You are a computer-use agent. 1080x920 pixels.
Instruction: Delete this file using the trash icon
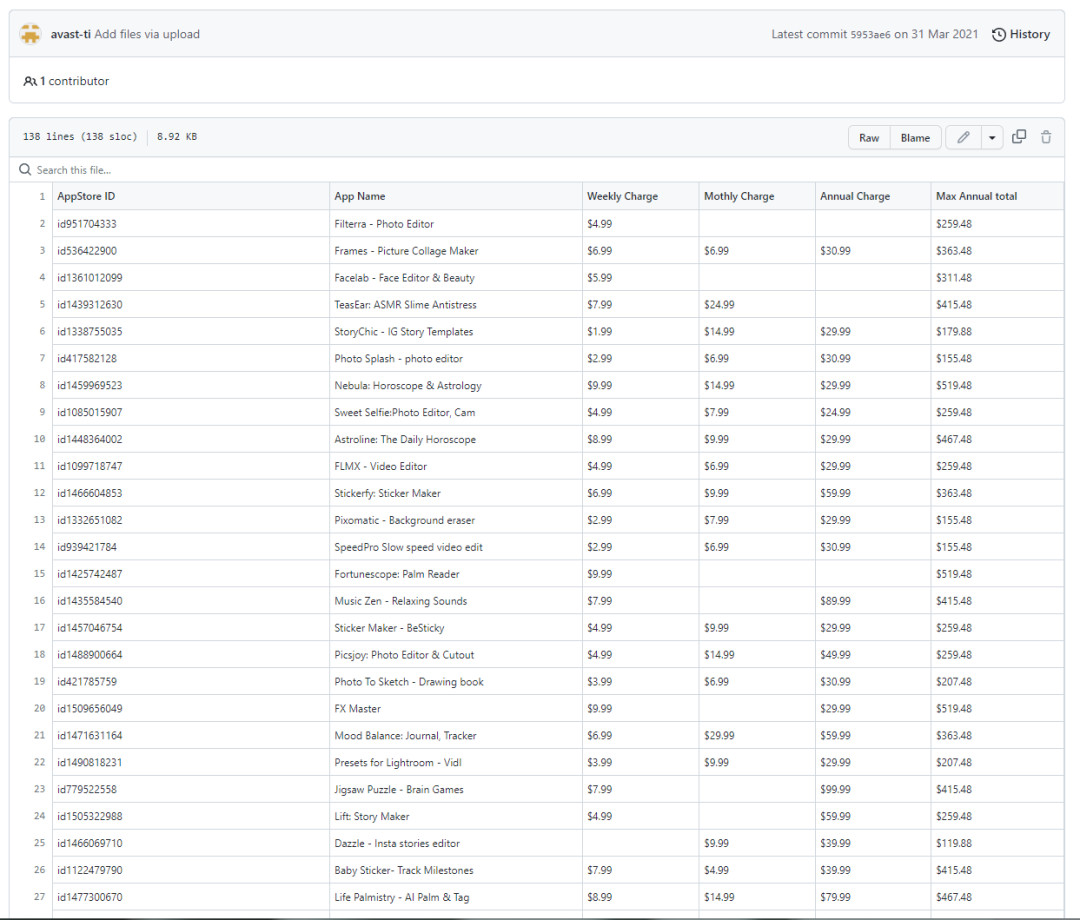pyautogui.click(x=1046, y=138)
